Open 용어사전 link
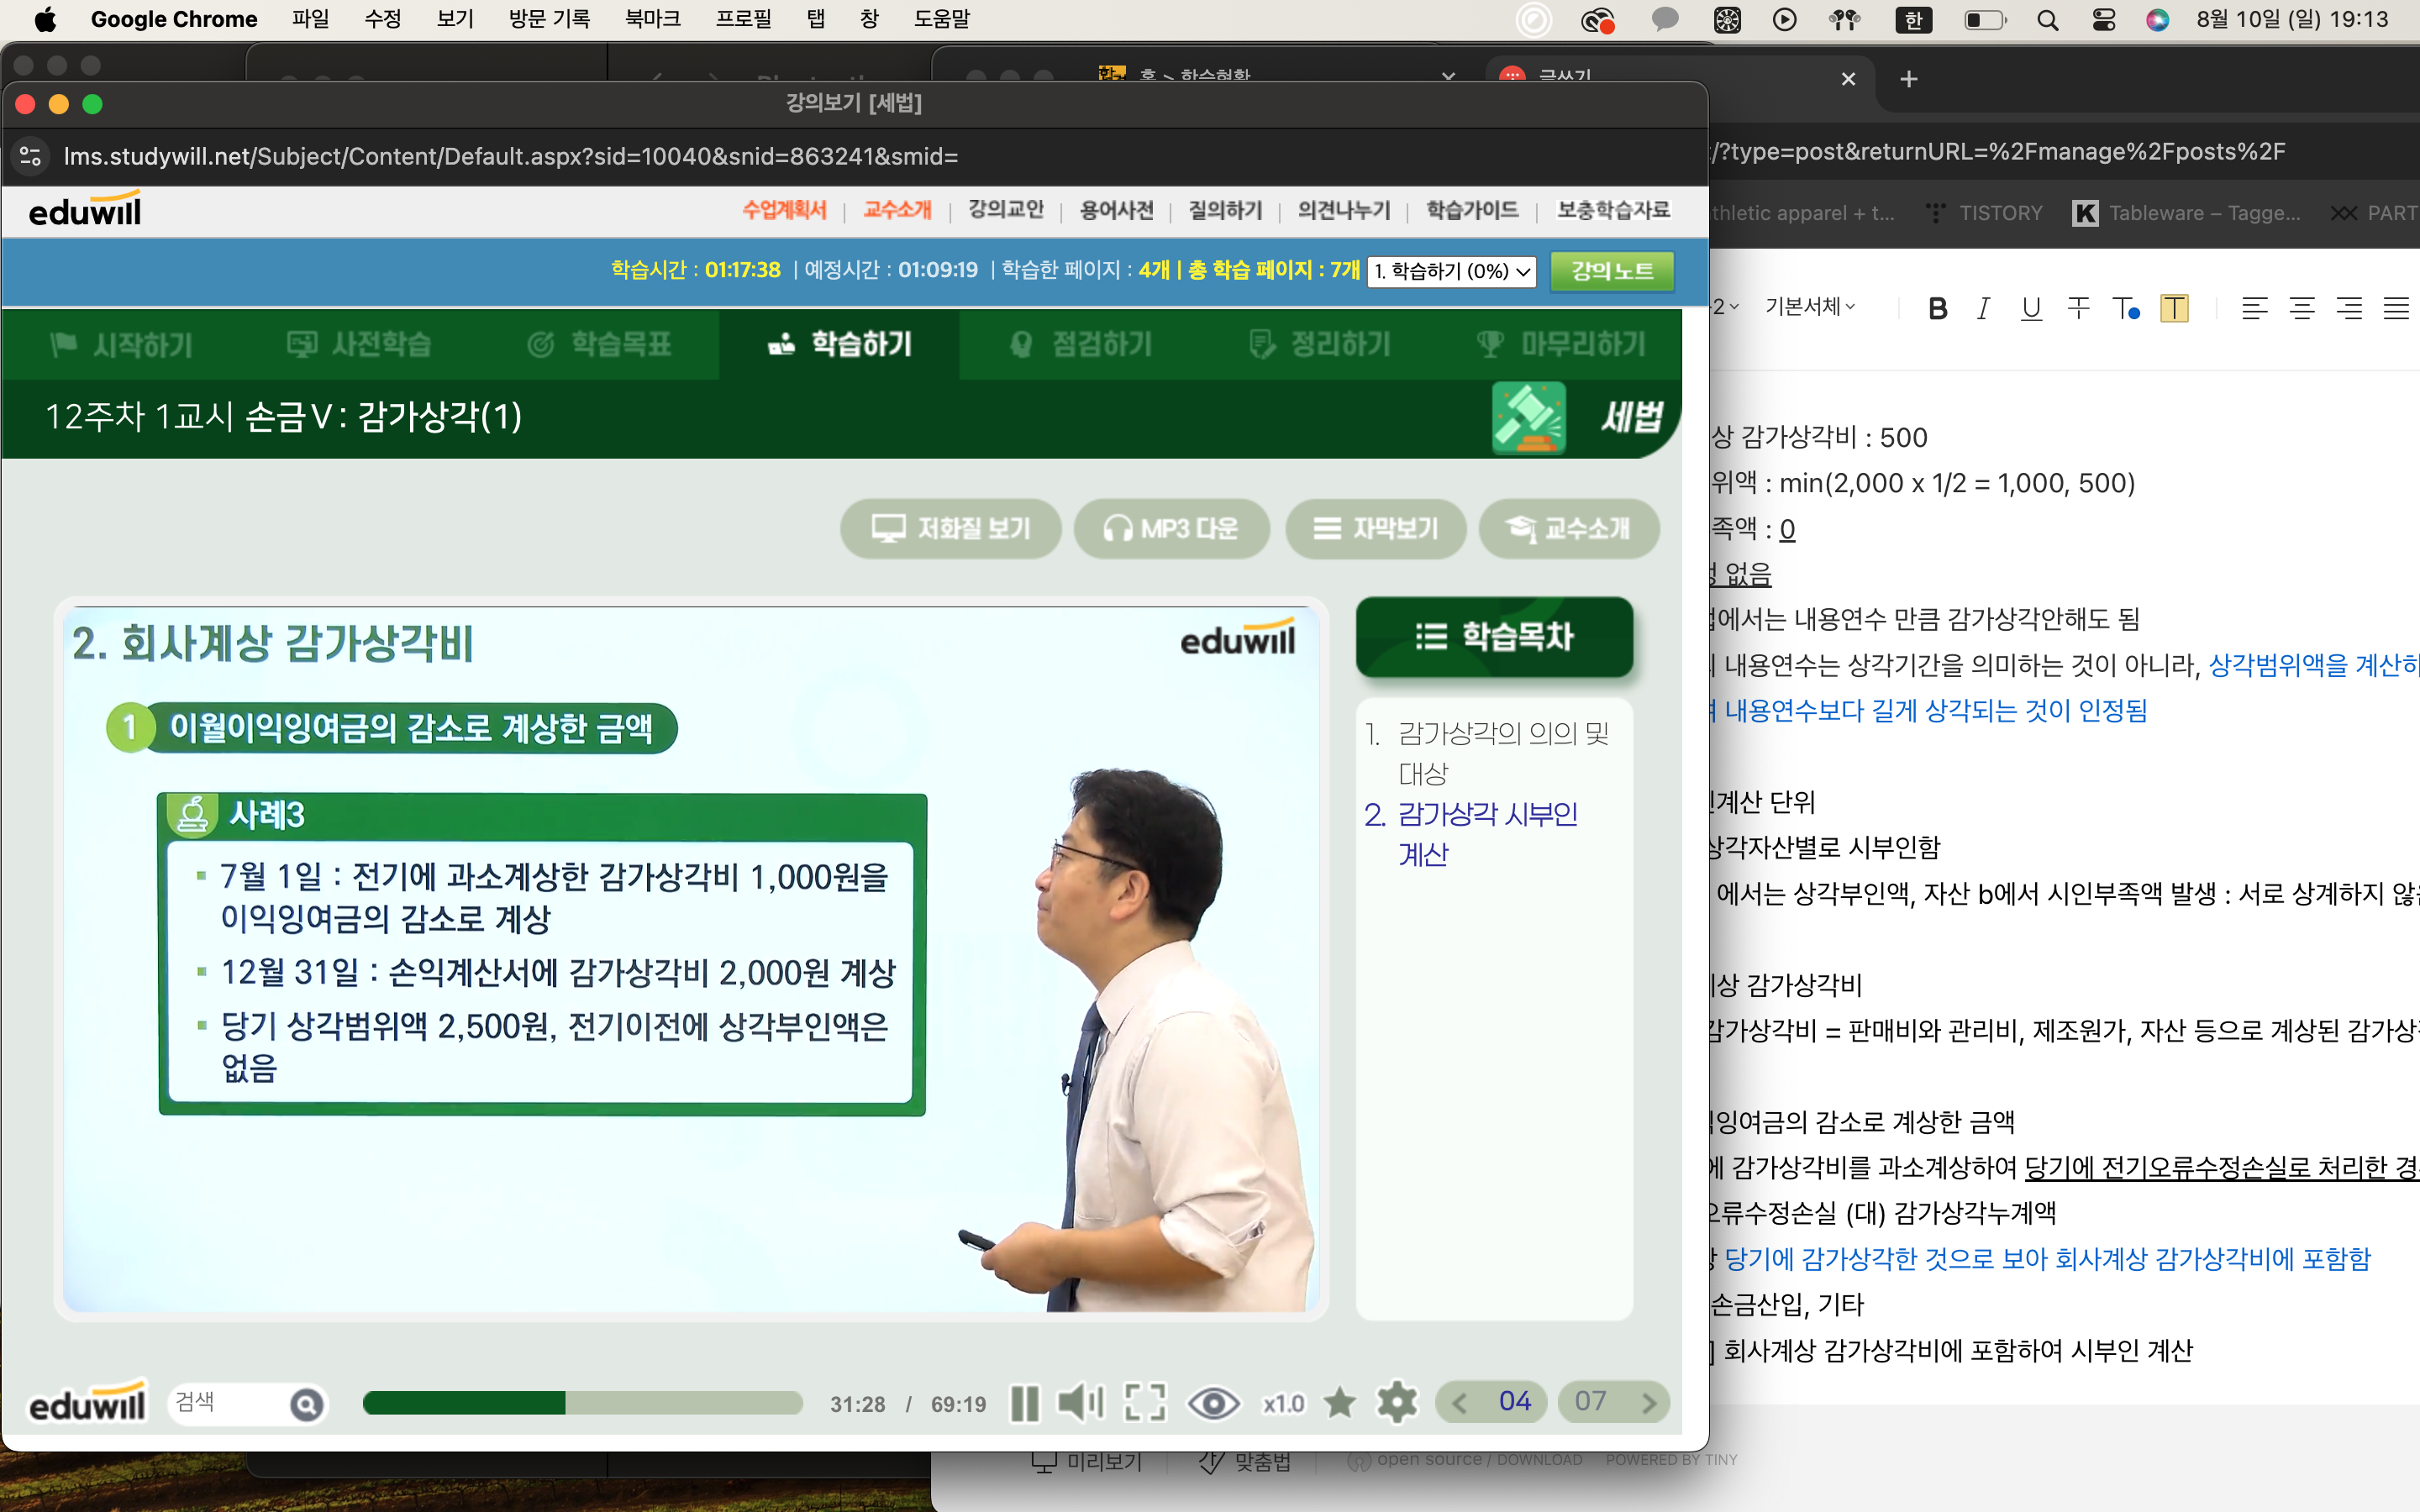 pyautogui.click(x=1116, y=210)
